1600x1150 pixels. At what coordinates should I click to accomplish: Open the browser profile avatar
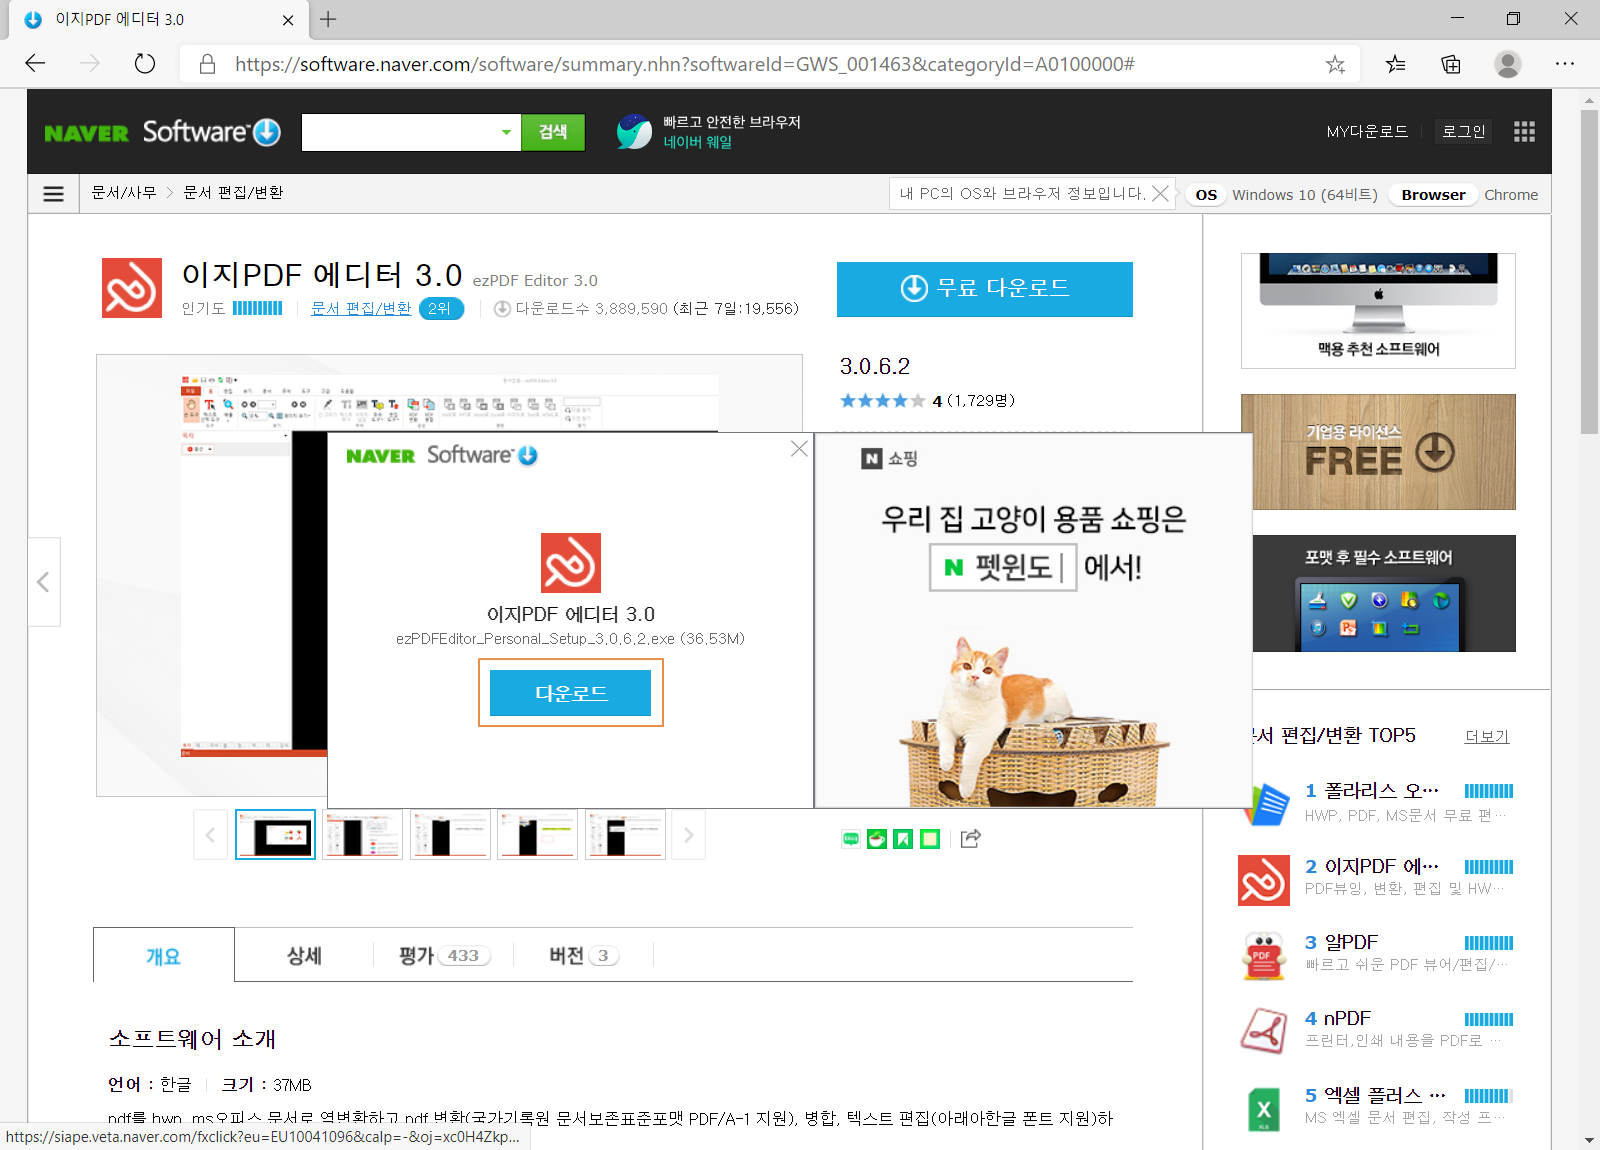point(1508,64)
